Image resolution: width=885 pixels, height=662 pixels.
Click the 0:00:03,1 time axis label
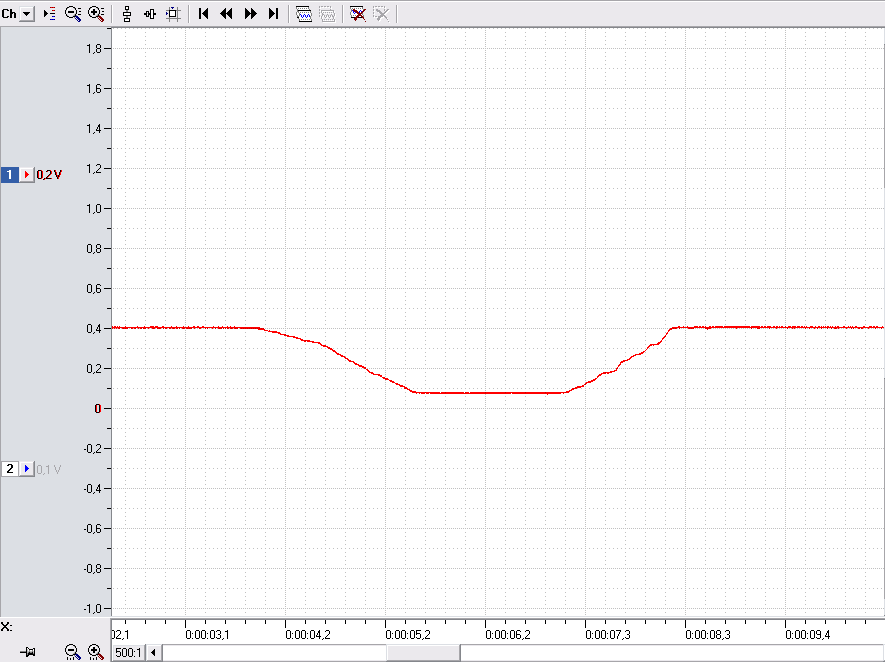click(207, 635)
